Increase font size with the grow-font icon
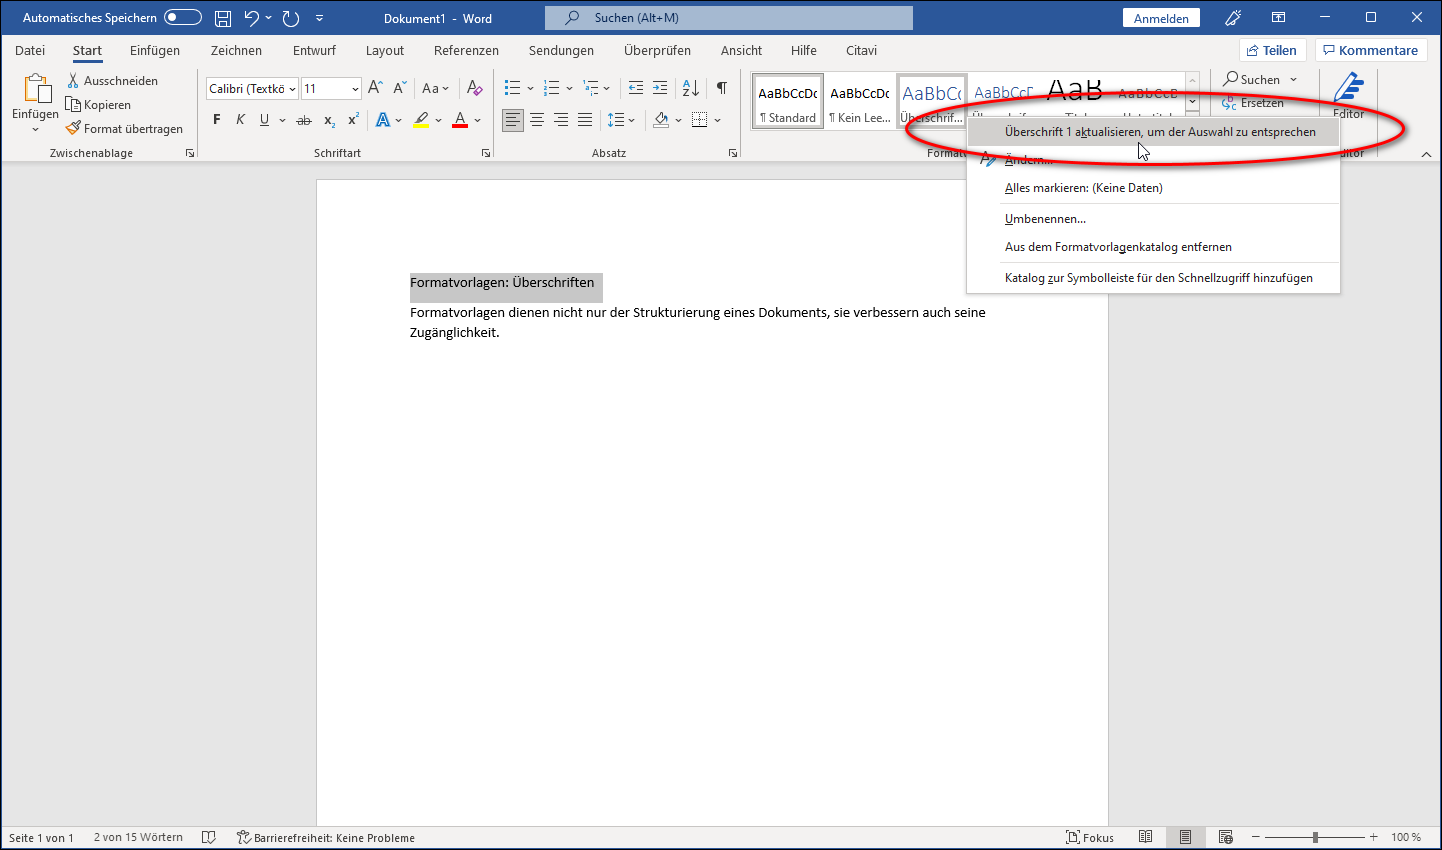Viewport: 1442px width, 850px height. tap(375, 89)
